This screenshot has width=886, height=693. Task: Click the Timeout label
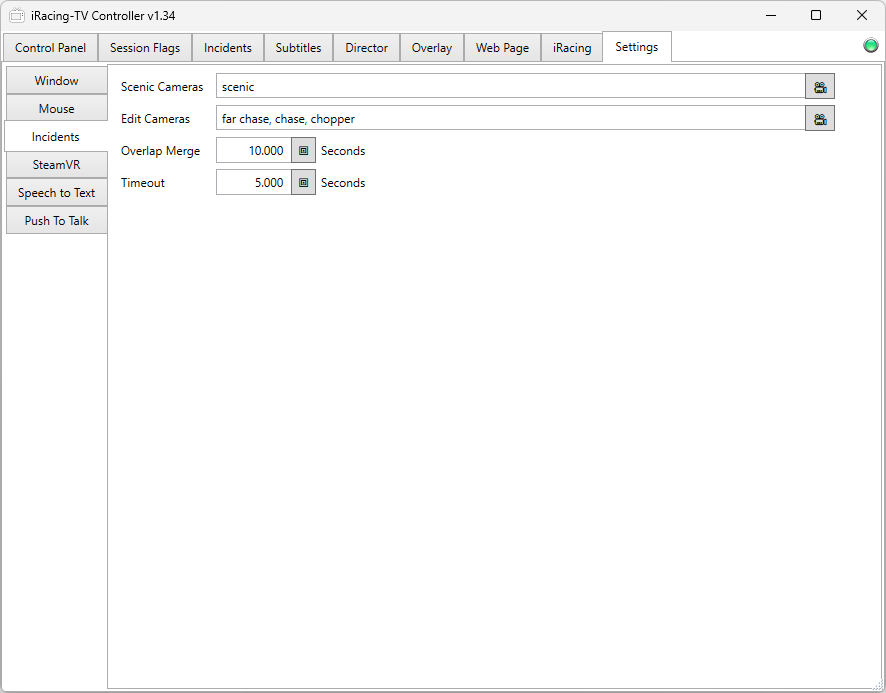pos(142,183)
